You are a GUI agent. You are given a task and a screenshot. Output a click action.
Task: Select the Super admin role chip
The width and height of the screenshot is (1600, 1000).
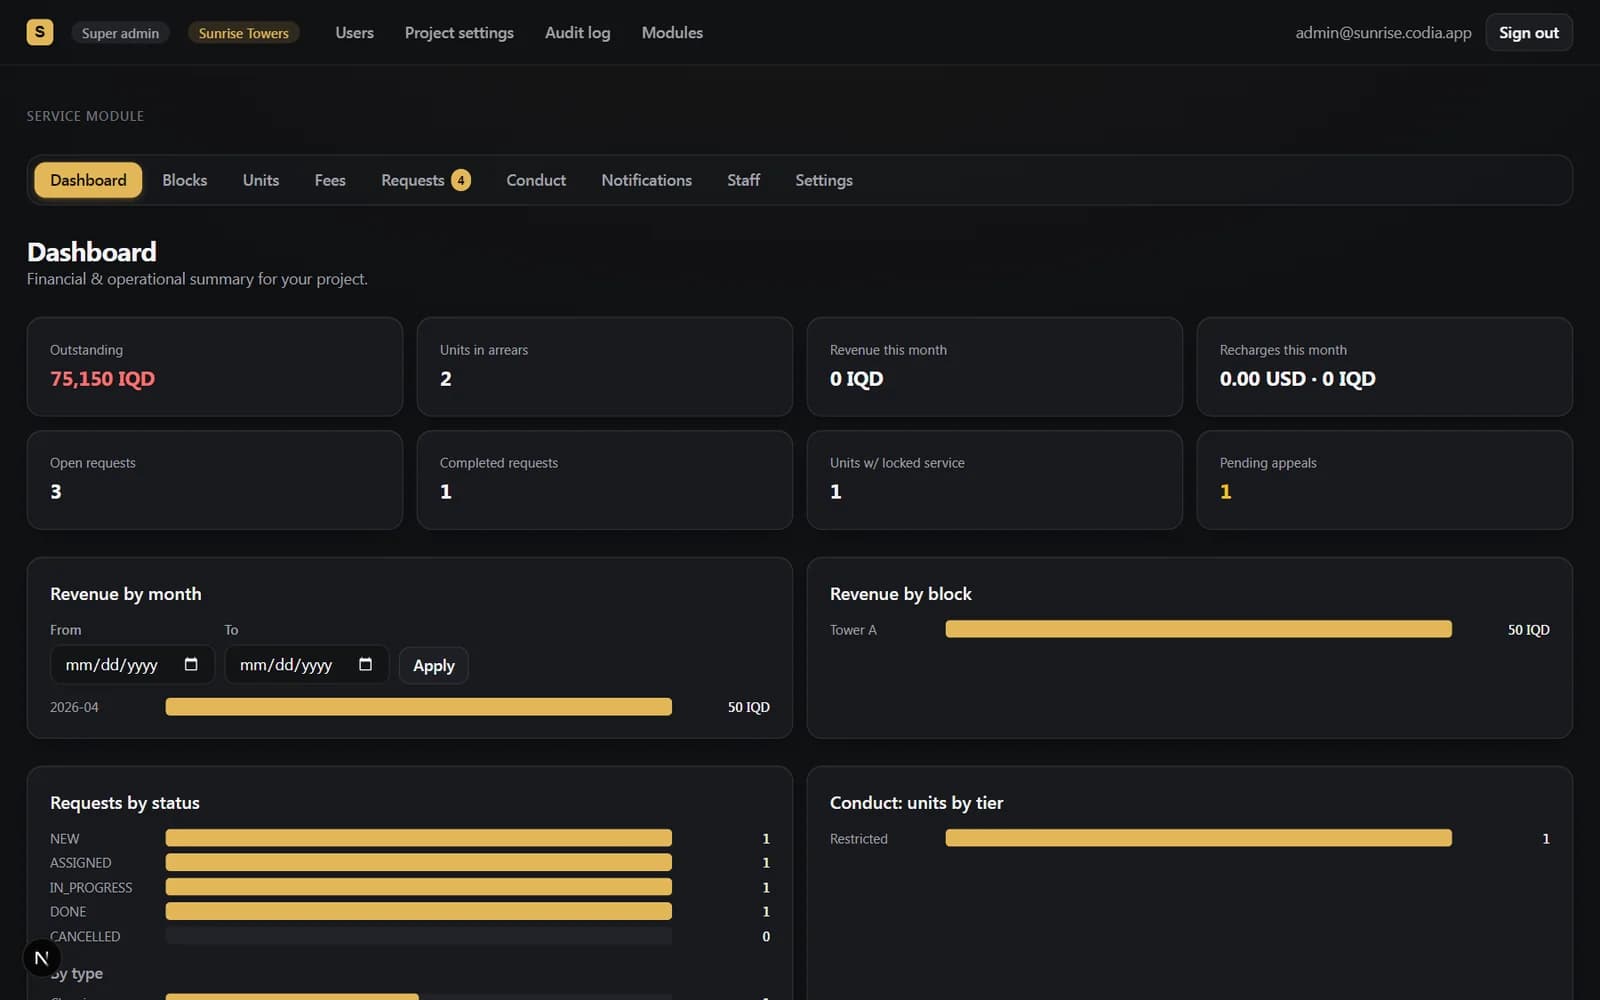(x=120, y=33)
